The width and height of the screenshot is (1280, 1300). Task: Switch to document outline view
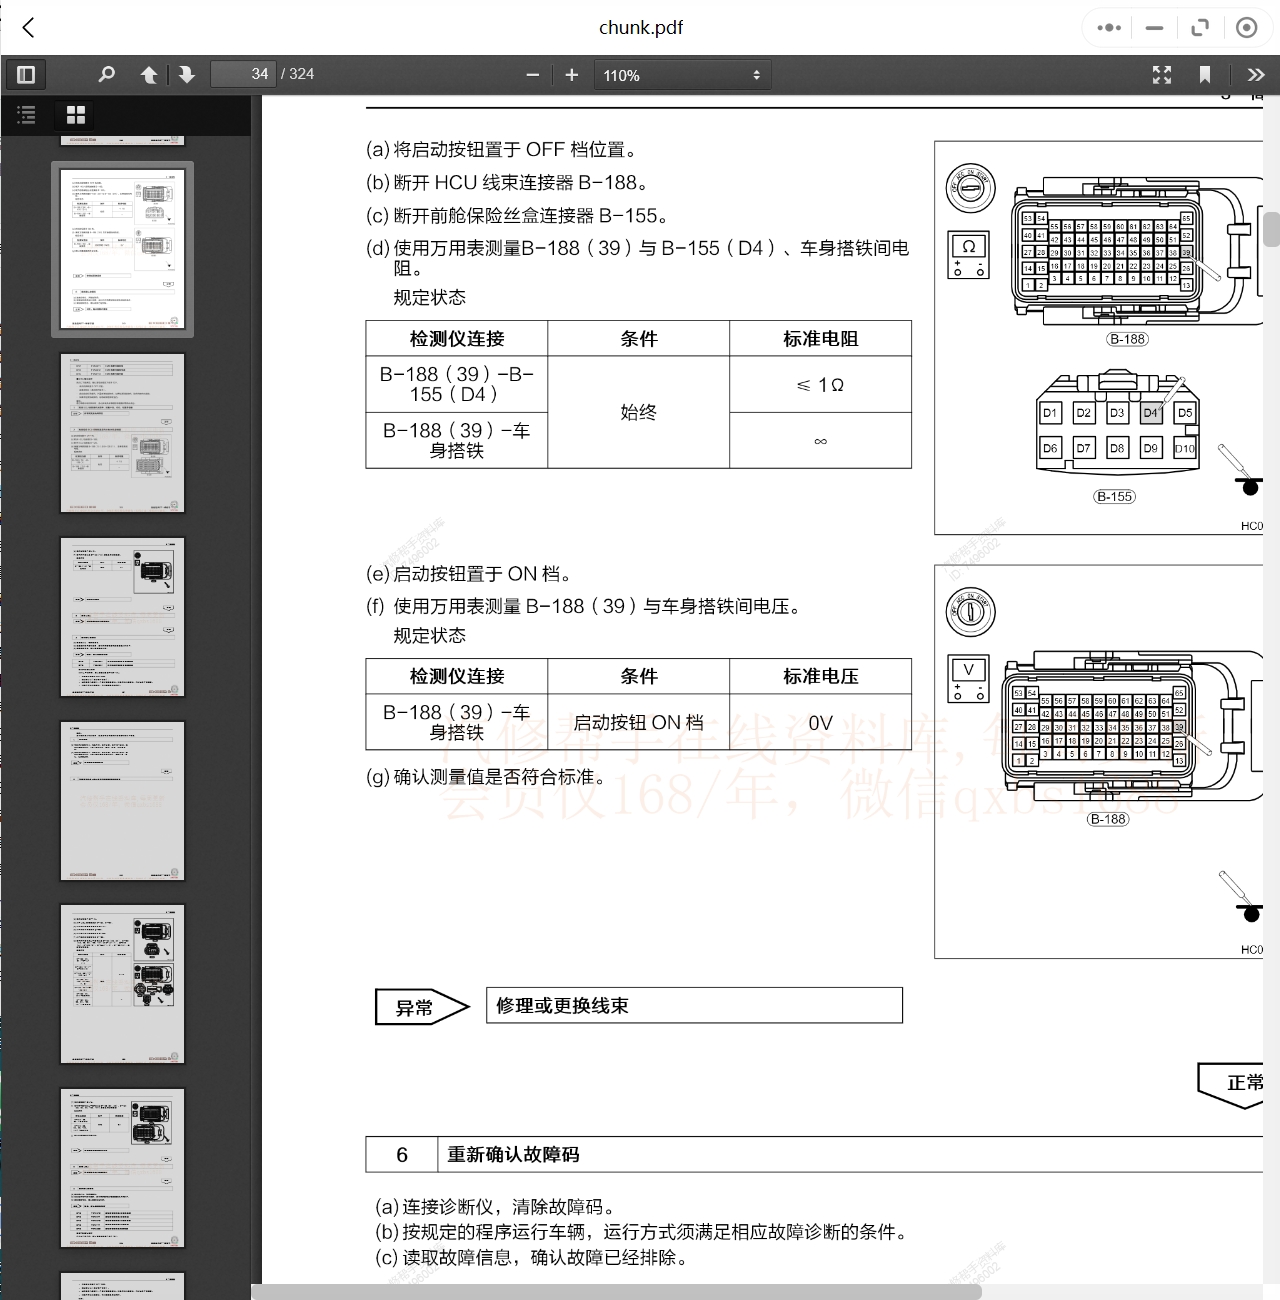pyautogui.click(x=27, y=115)
